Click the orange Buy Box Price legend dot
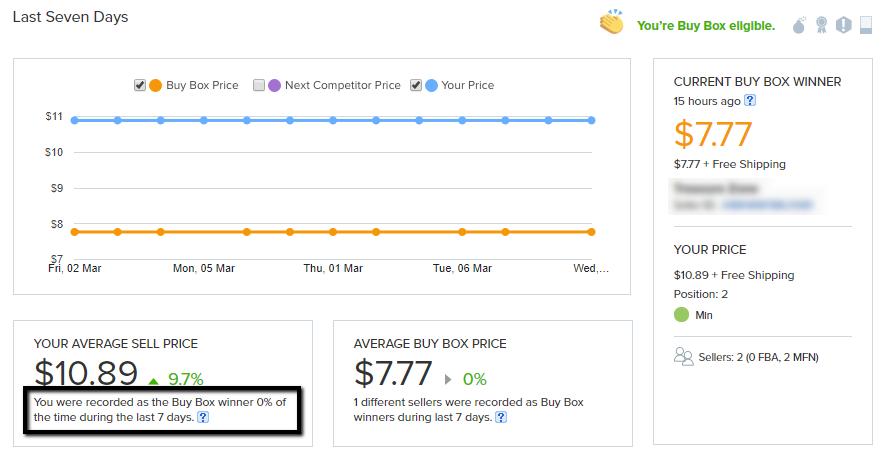This screenshot has width=884, height=455. pos(155,86)
